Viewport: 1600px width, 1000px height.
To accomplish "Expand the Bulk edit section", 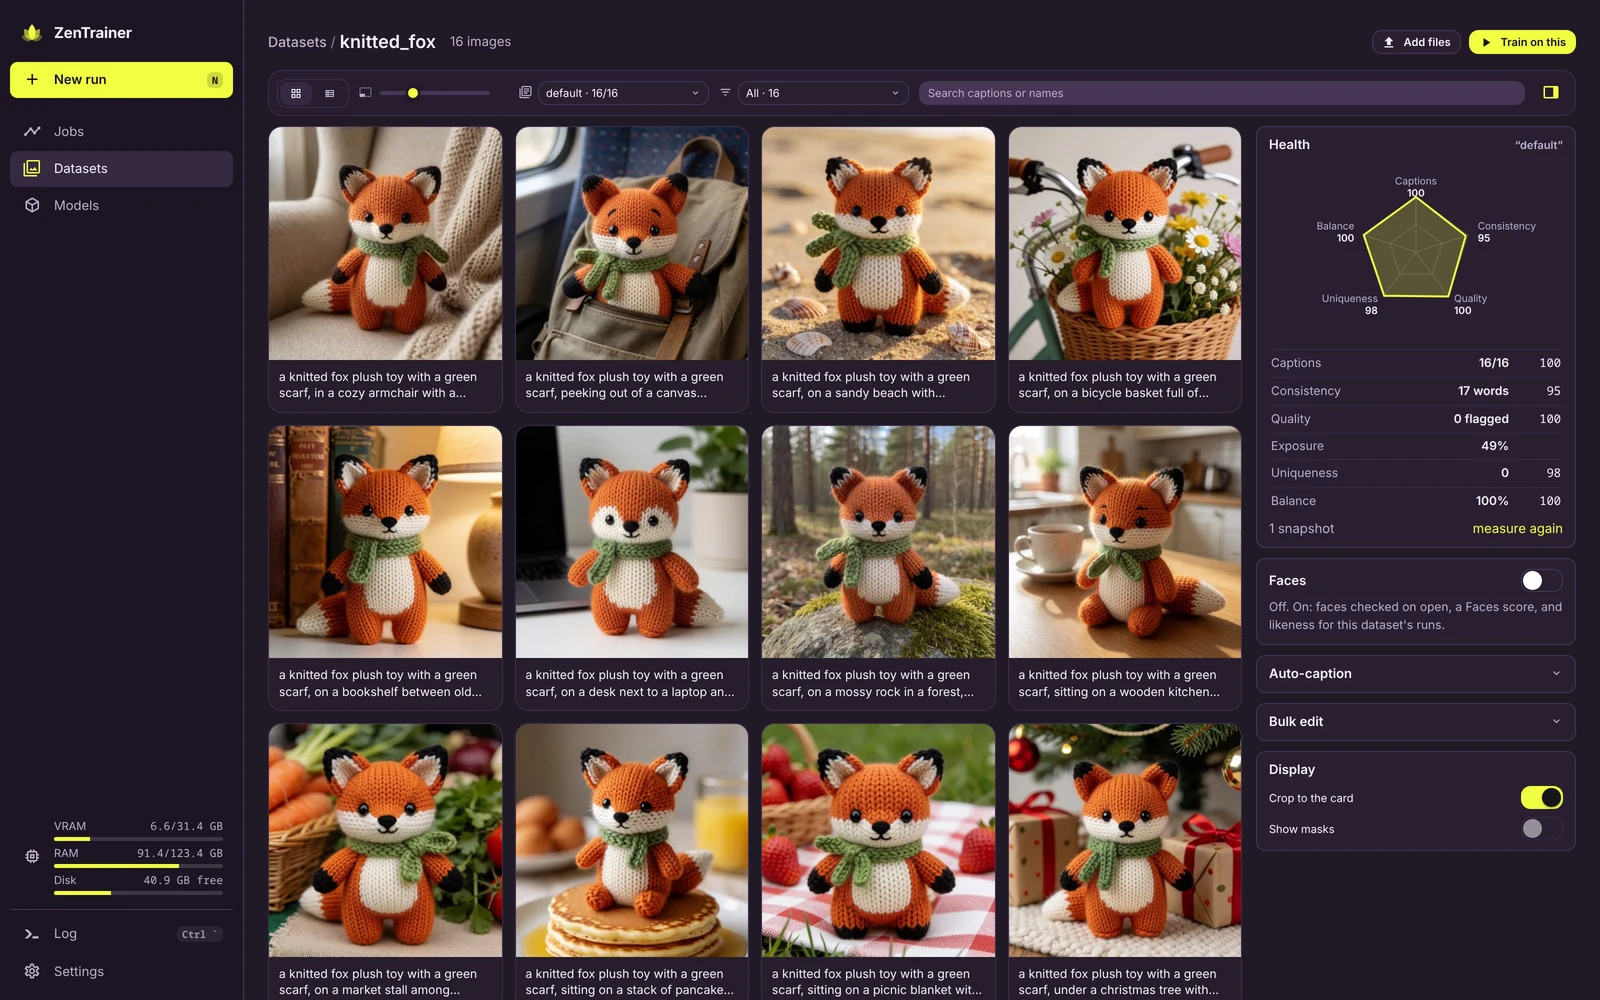I will point(1415,722).
